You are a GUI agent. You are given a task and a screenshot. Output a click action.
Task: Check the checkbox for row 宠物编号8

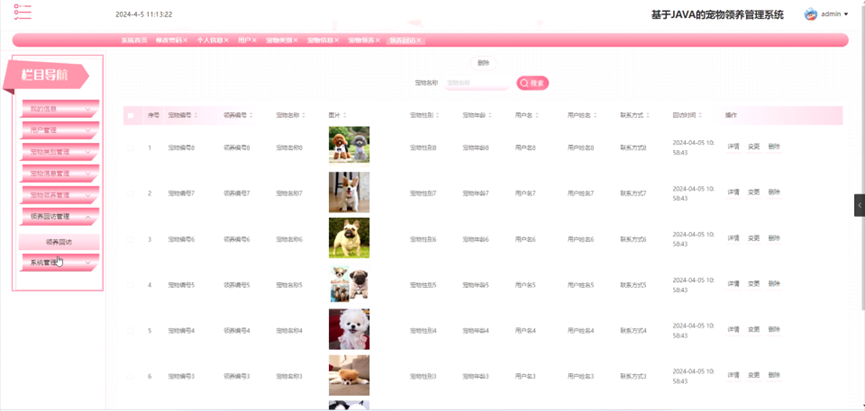click(130, 148)
